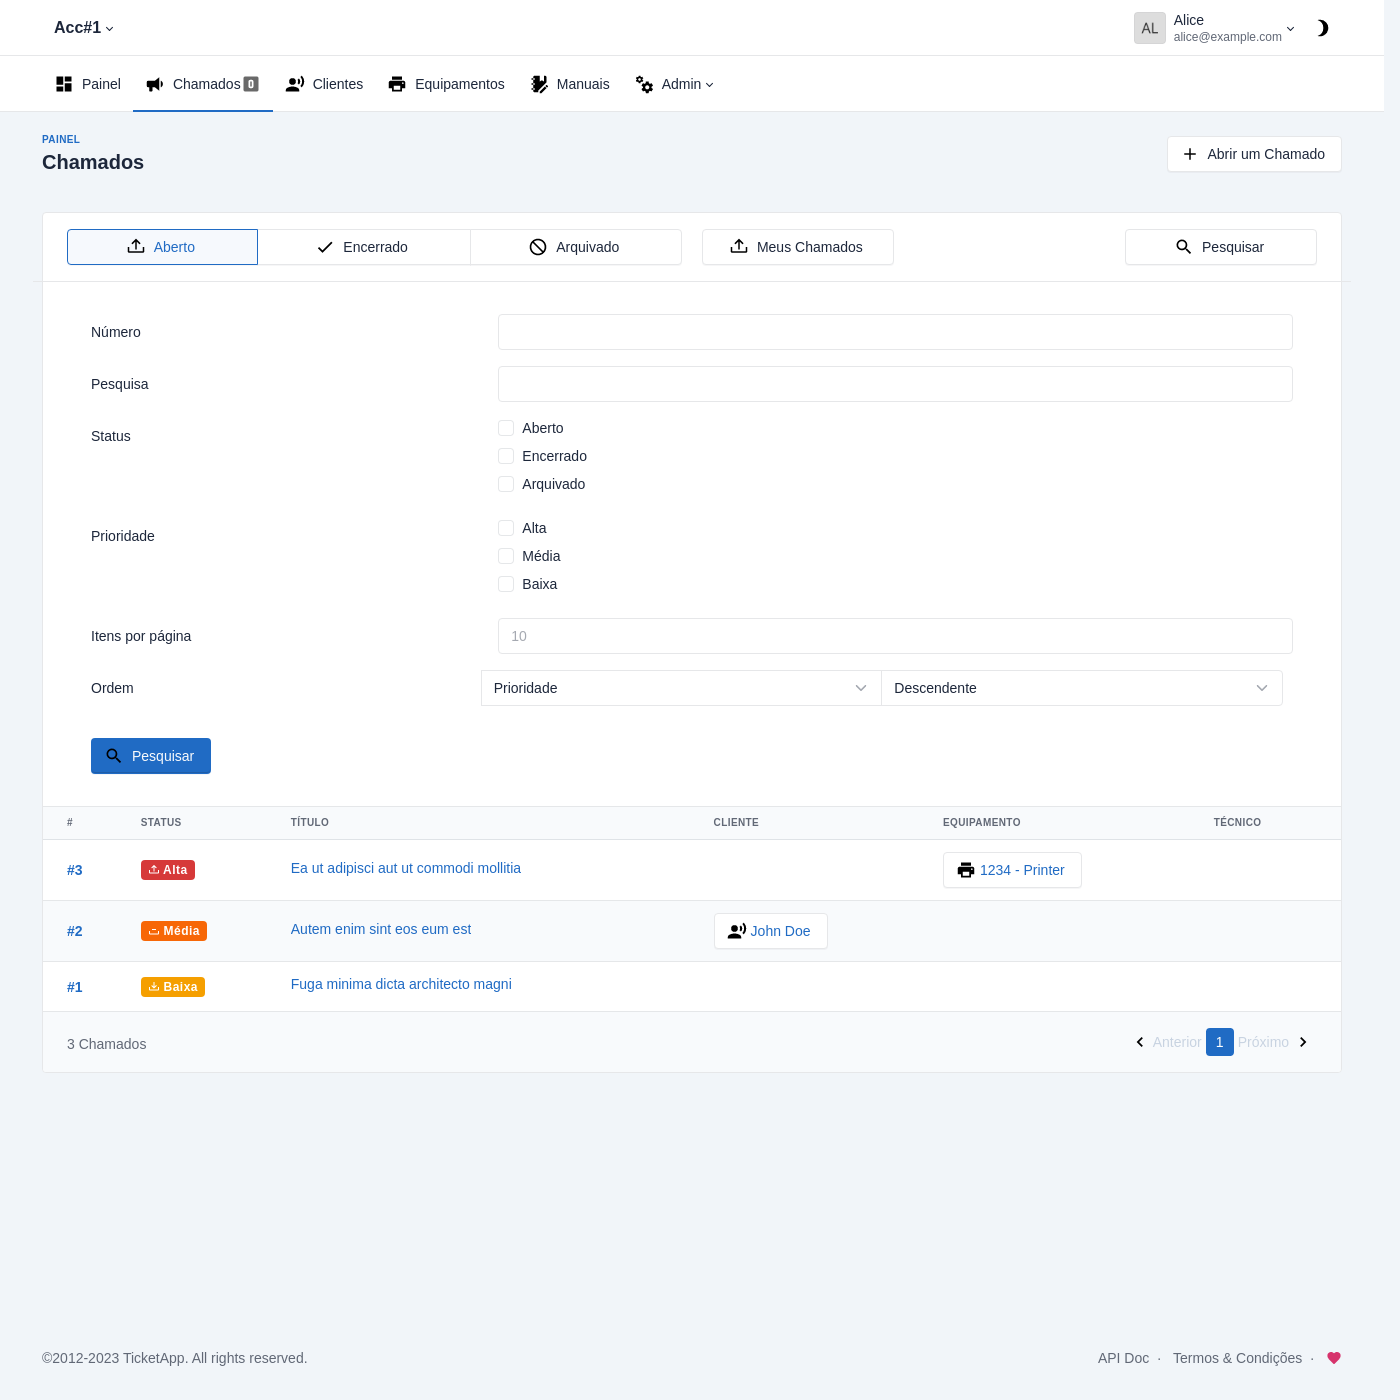The width and height of the screenshot is (1400, 1400).
Task: Open ticket Autem enim sint eos eum est
Action: pyautogui.click(x=381, y=929)
